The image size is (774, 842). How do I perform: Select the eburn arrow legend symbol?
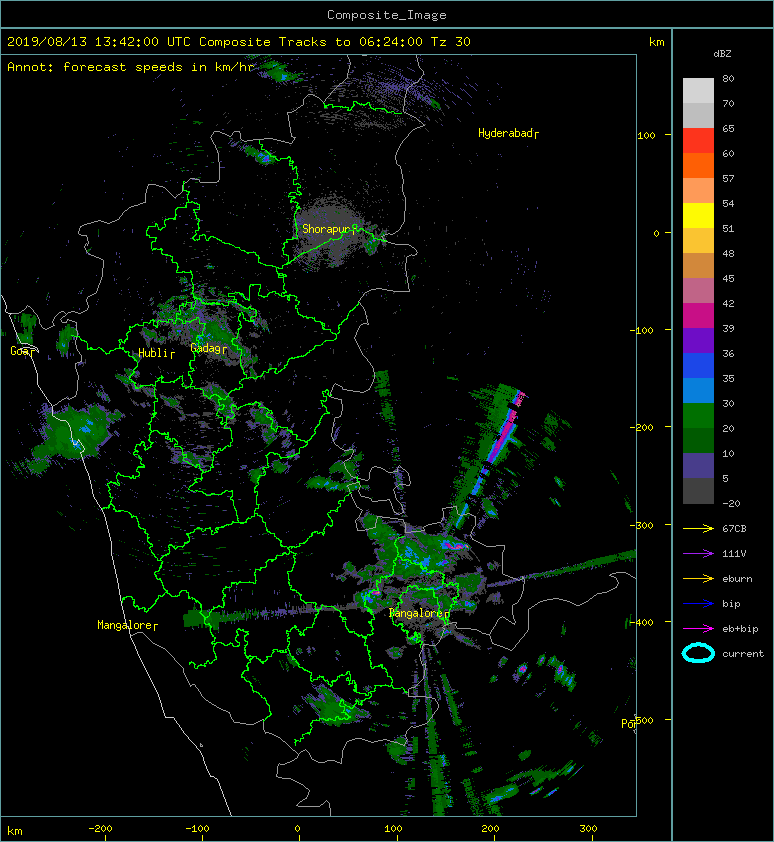point(698,578)
